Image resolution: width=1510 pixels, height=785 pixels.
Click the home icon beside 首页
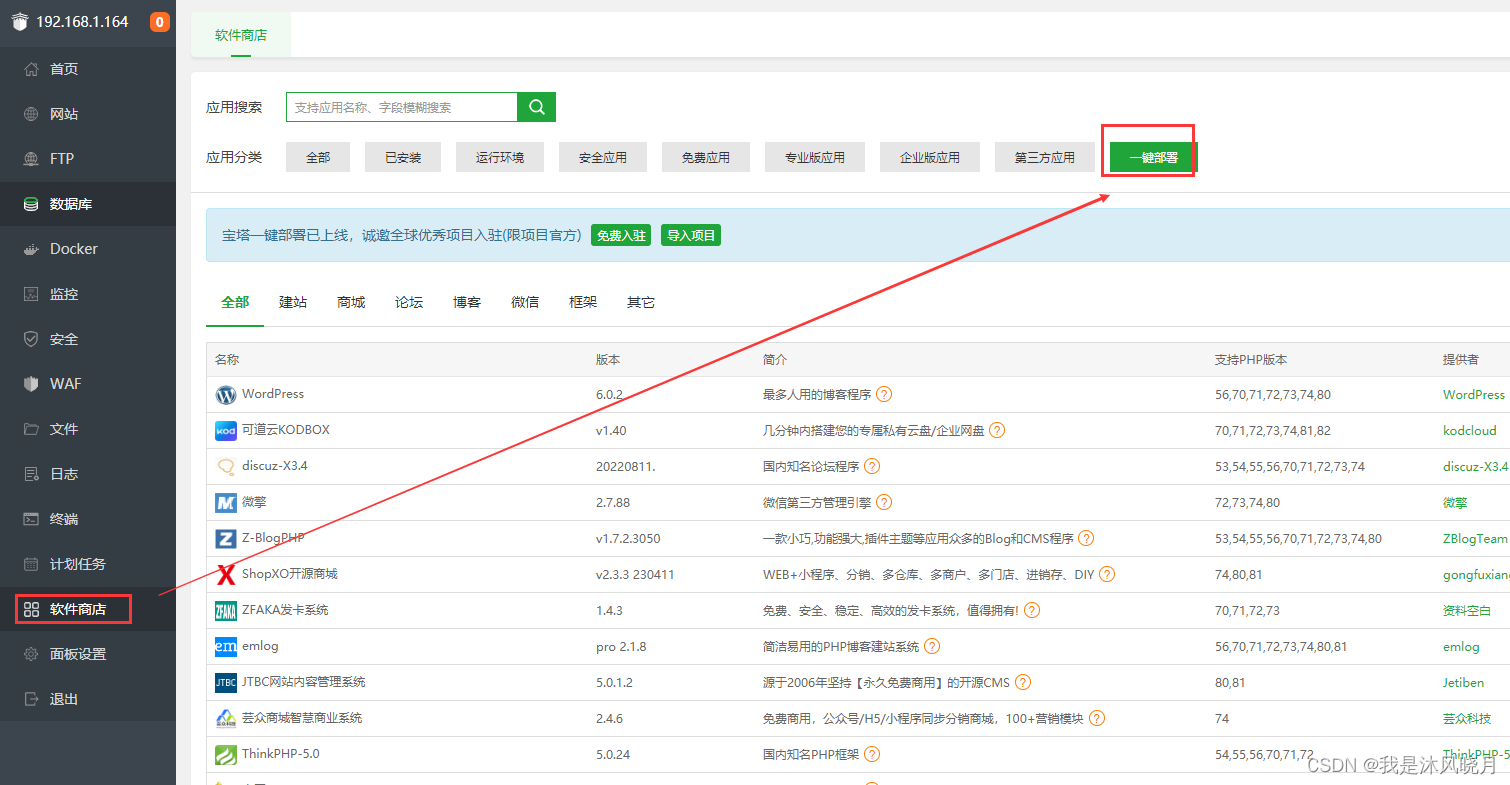(31, 69)
